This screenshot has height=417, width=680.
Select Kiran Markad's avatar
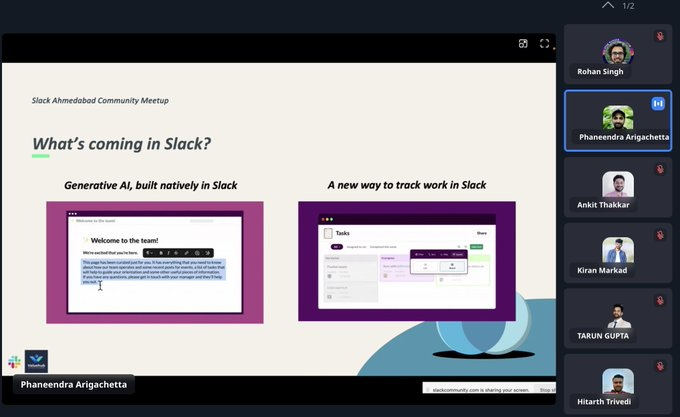[x=618, y=250]
